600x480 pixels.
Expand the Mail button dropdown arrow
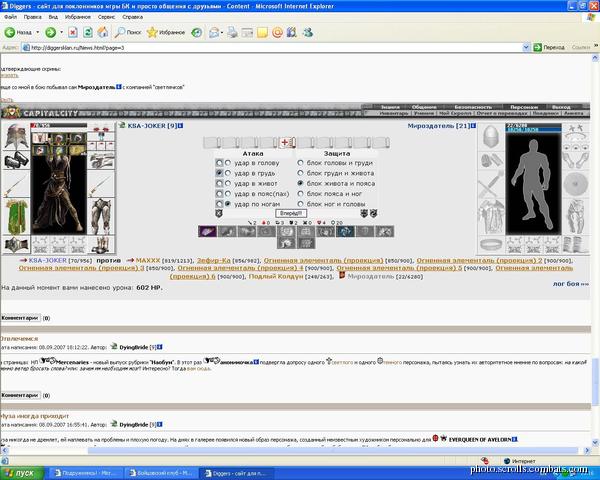click(222, 33)
